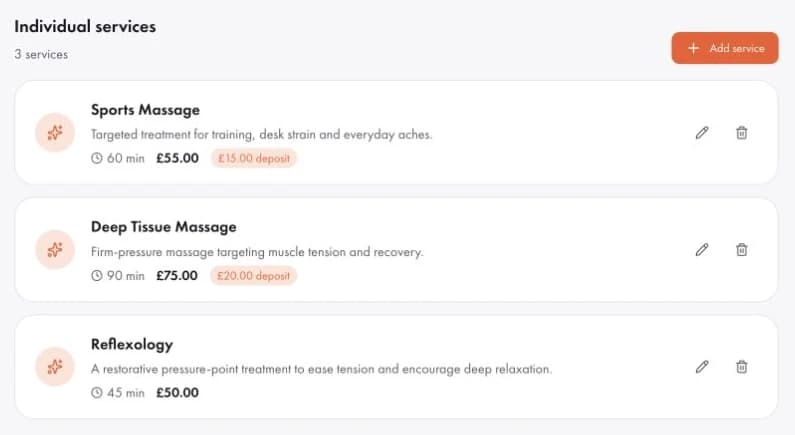Screen dimensions: 795x435
Task: Click the £15.00 deposit badge
Action: click(254, 158)
